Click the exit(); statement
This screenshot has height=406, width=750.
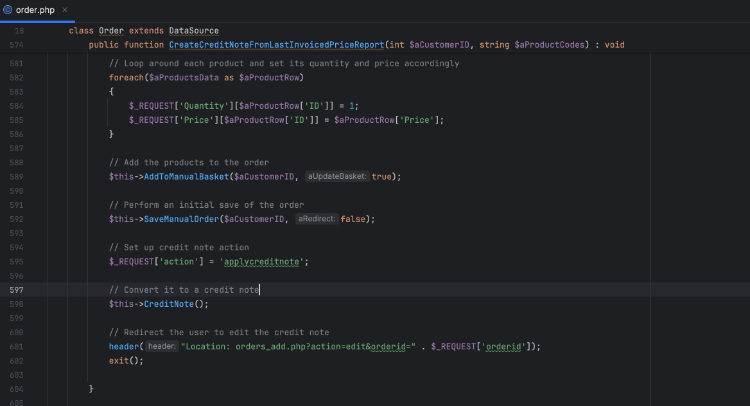(126, 361)
